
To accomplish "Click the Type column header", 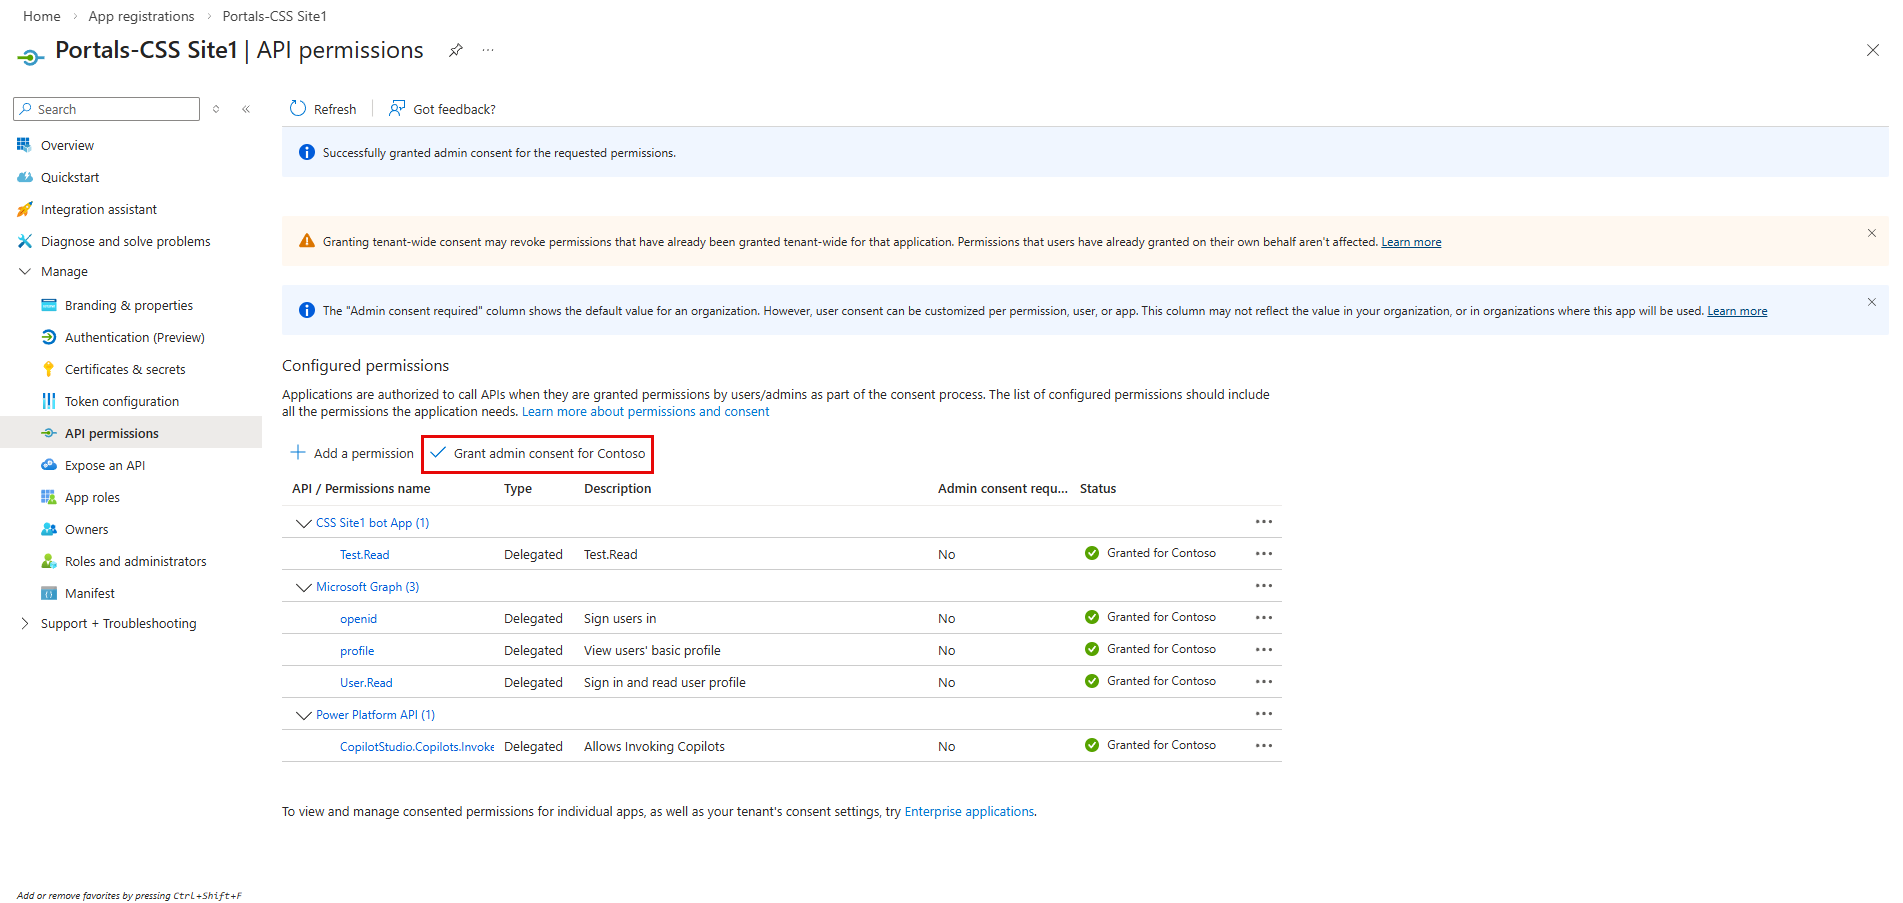I will click(518, 489).
